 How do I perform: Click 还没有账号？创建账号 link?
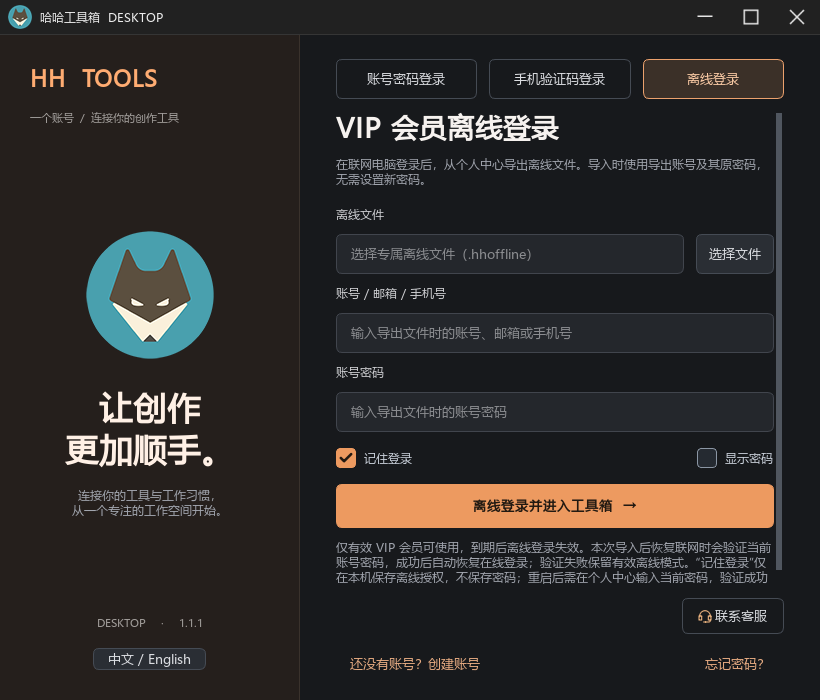click(x=415, y=664)
